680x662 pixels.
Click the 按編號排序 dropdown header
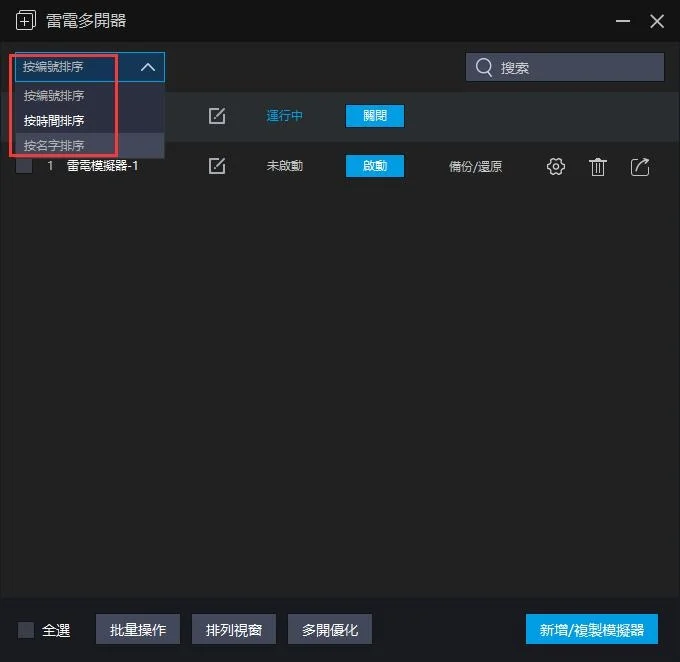pyautogui.click(x=90, y=67)
